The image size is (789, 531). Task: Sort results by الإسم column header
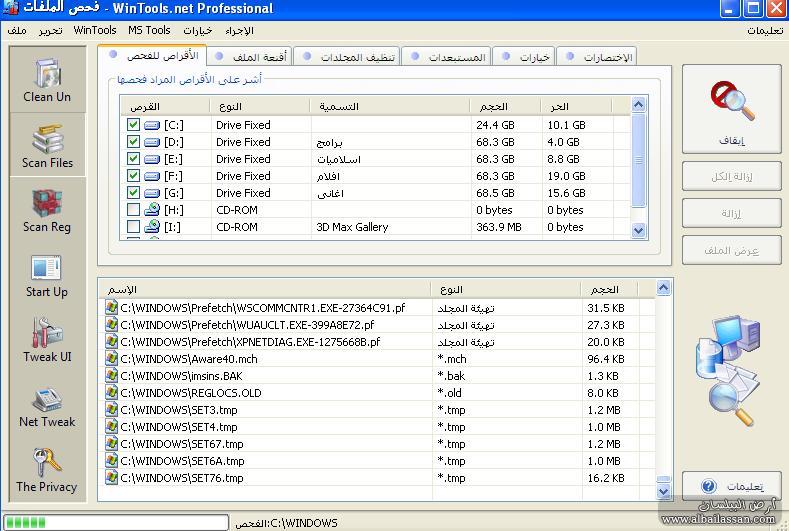[x=265, y=290]
